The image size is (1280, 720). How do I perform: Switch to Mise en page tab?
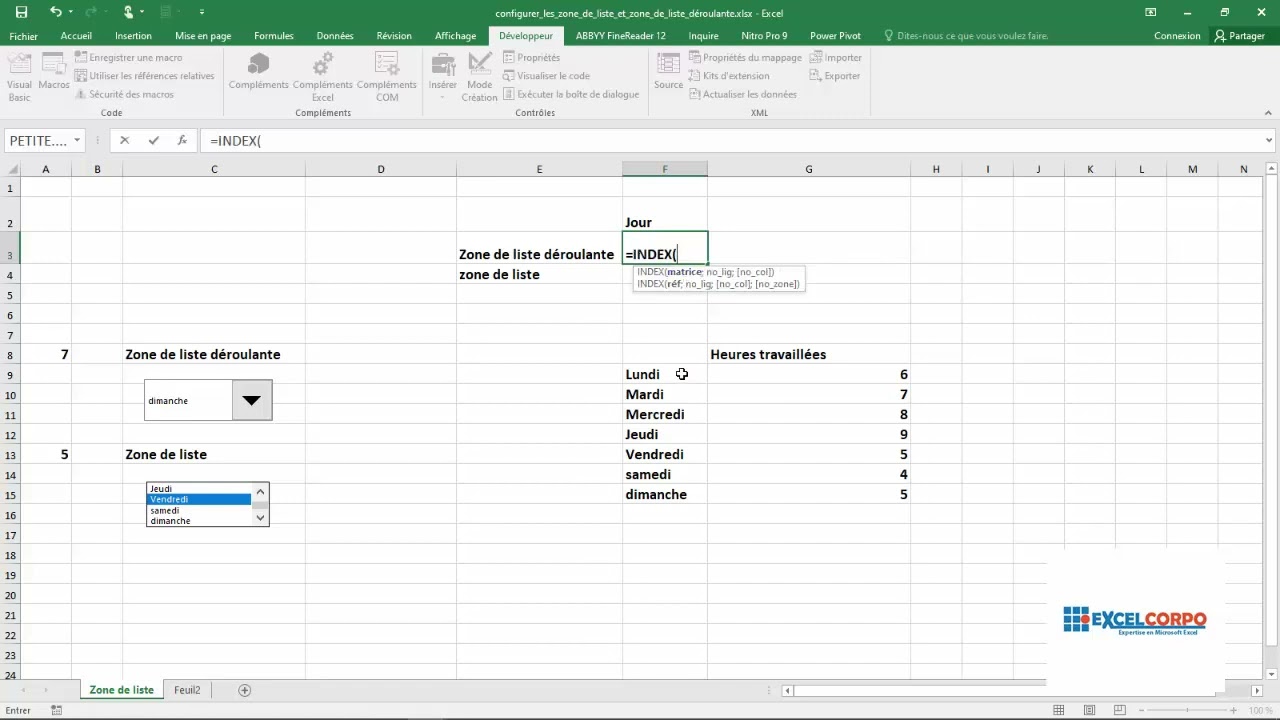pos(203,36)
